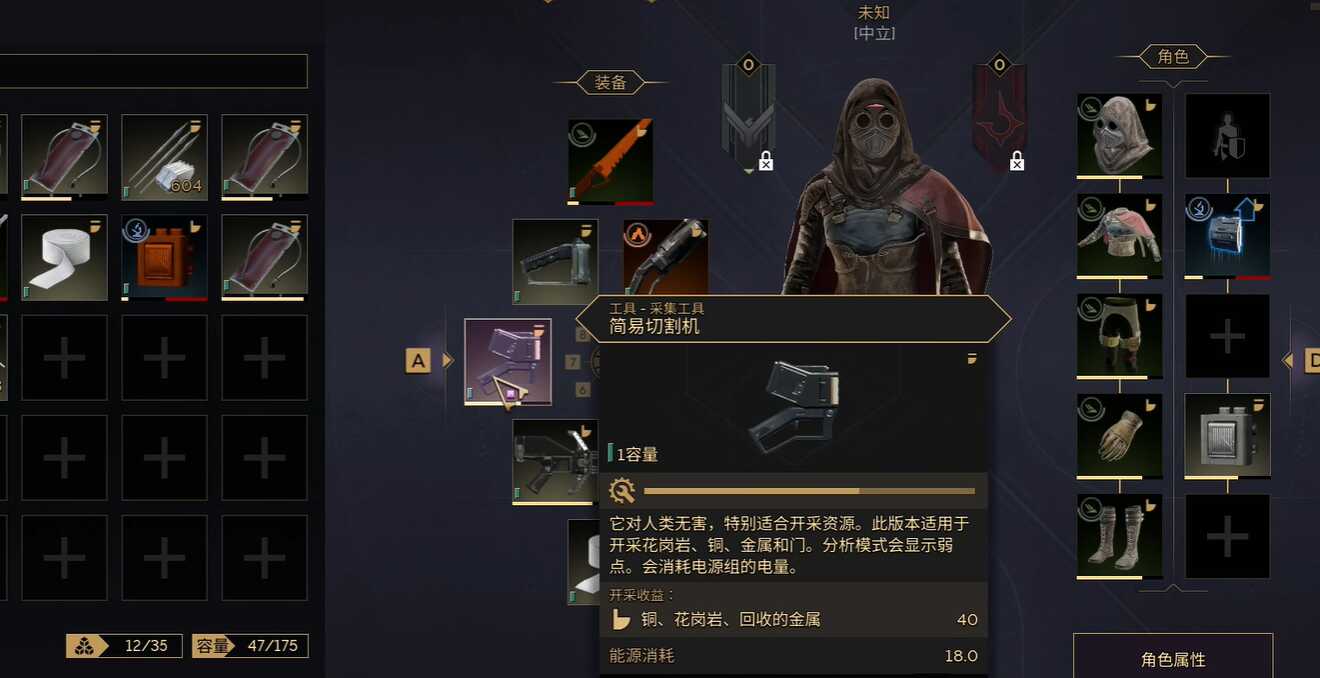This screenshot has width=1320, height=678.
Task: Open the 装备 equipment tab
Action: 611,83
